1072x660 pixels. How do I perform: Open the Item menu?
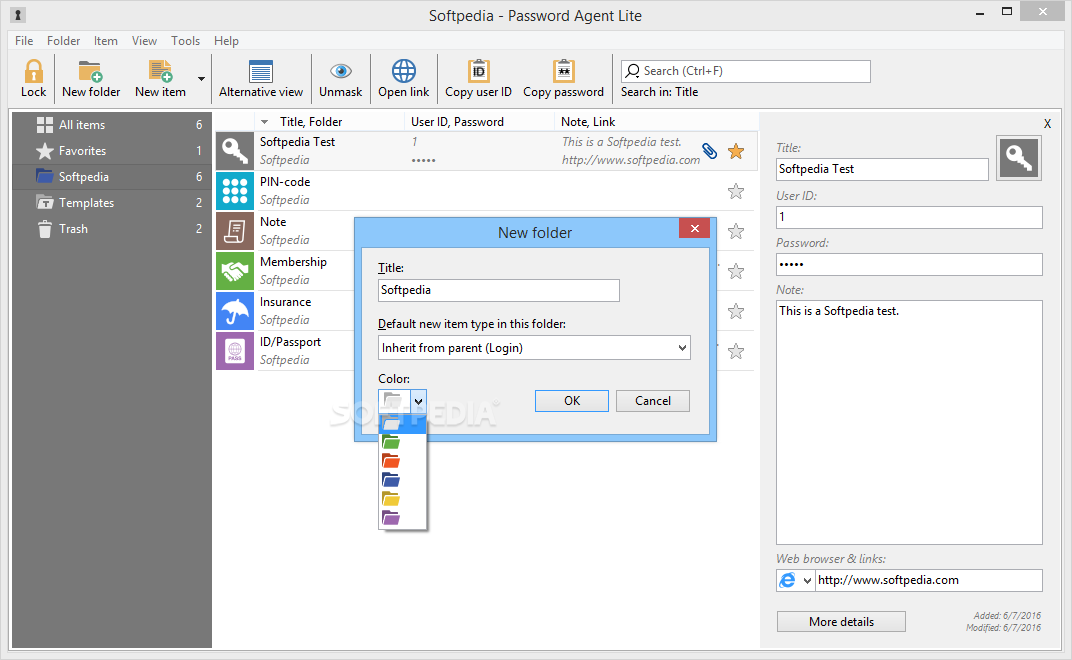point(106,40)
